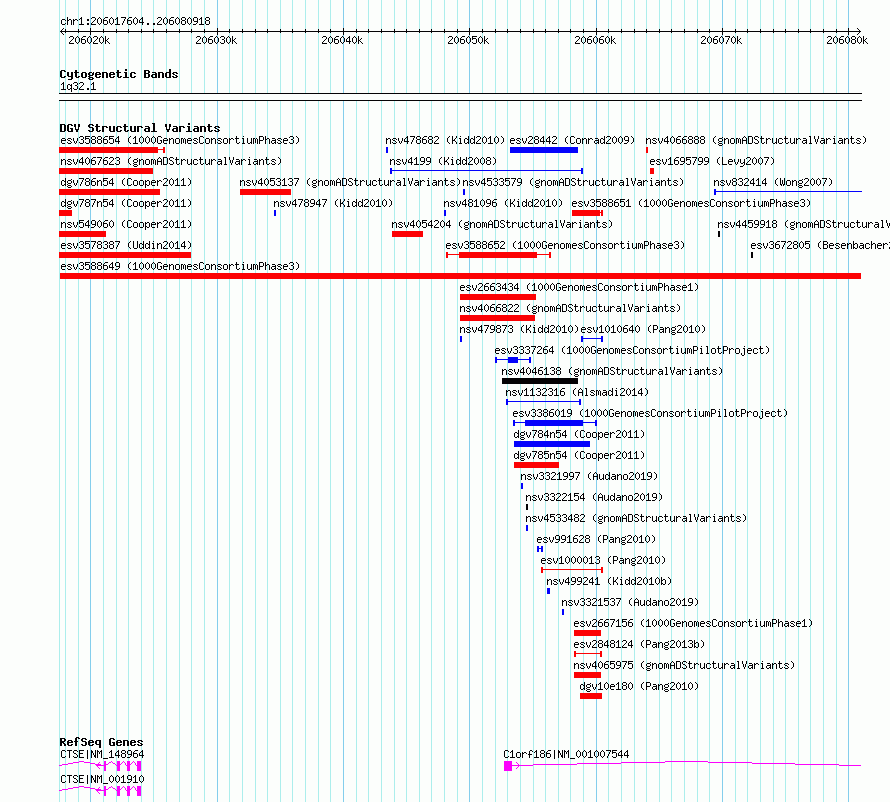
Task: Select esv991628 Pang2010 label
Action: point(596,539)
